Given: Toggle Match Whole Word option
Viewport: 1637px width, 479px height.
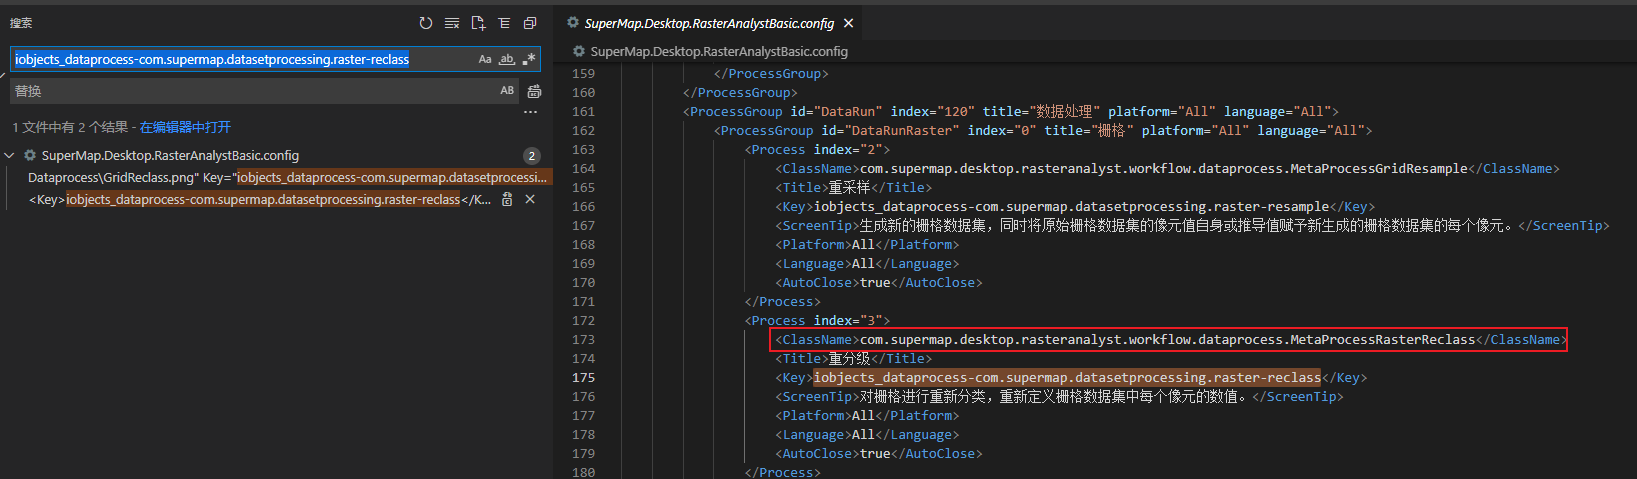Looking at the screenshot, I should [x=507, y=59].
